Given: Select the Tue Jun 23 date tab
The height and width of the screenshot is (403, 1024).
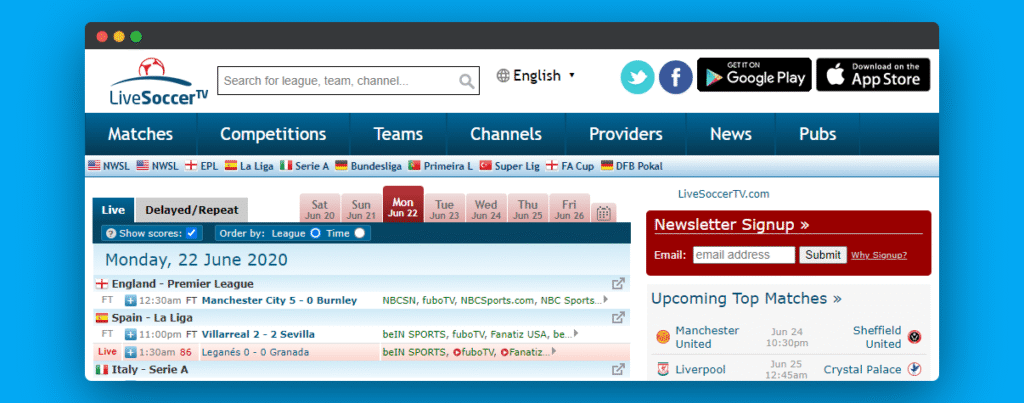Looking at the screenshot, I should [x=445, y=208].
